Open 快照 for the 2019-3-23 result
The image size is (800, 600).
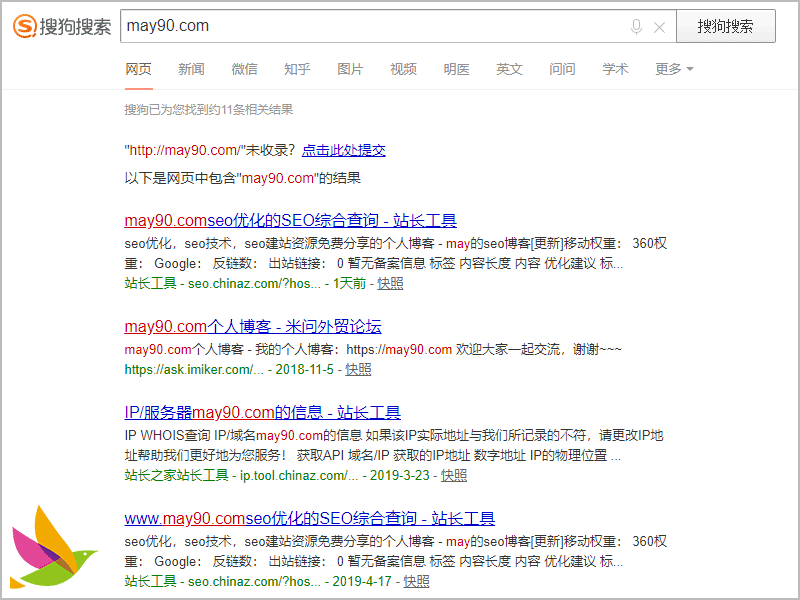coord(454,476)
